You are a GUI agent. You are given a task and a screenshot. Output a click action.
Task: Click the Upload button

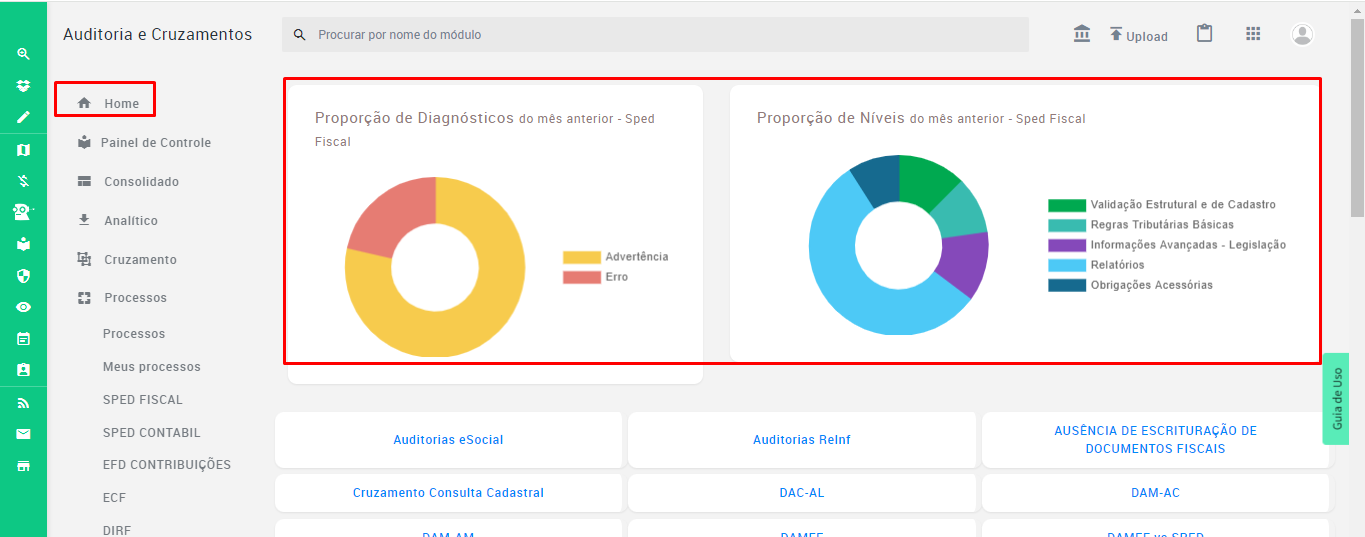pyautogui.click(x=1138, y=35)
